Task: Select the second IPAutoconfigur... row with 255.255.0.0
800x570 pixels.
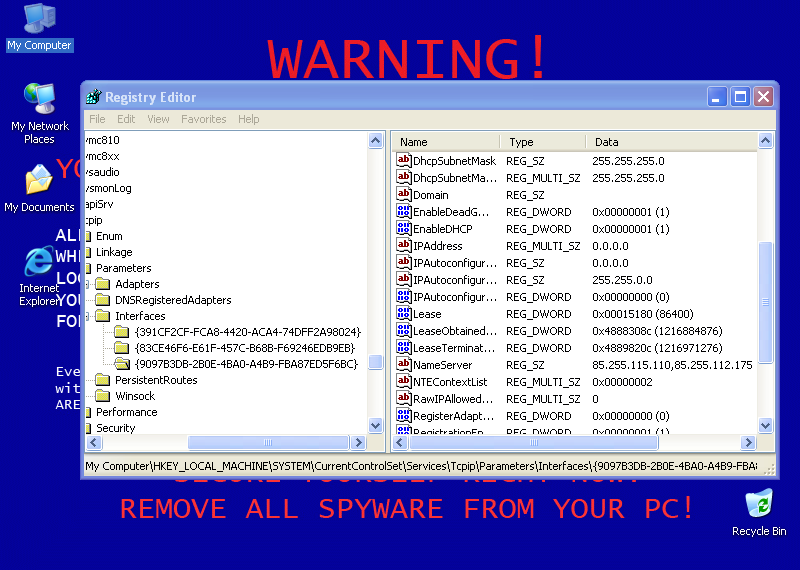Action: pos(575,280)
